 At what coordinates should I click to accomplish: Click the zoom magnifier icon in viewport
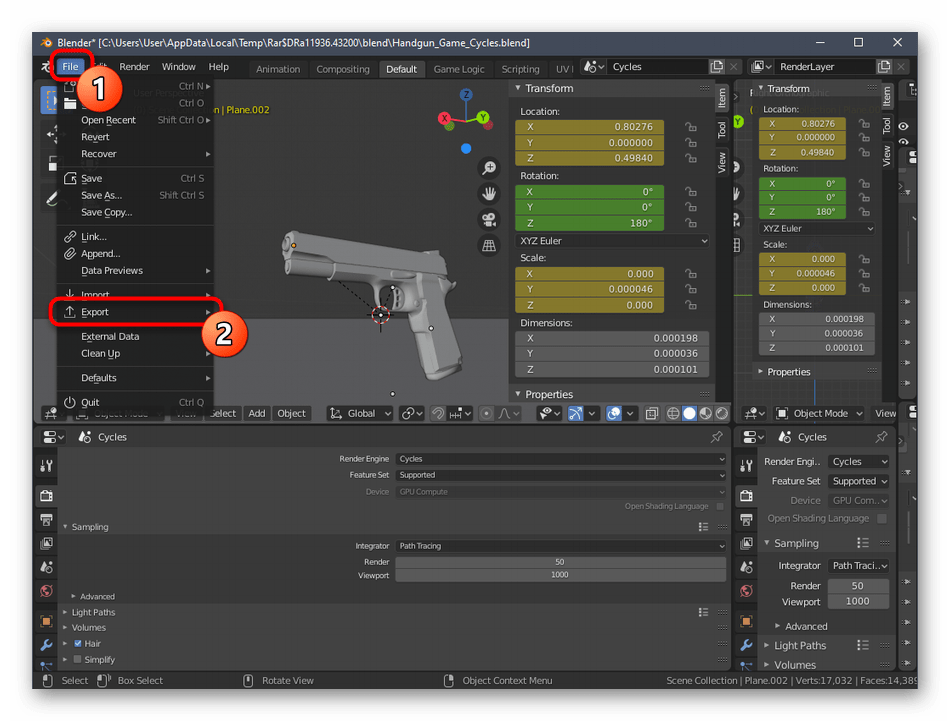pos(489,168)
